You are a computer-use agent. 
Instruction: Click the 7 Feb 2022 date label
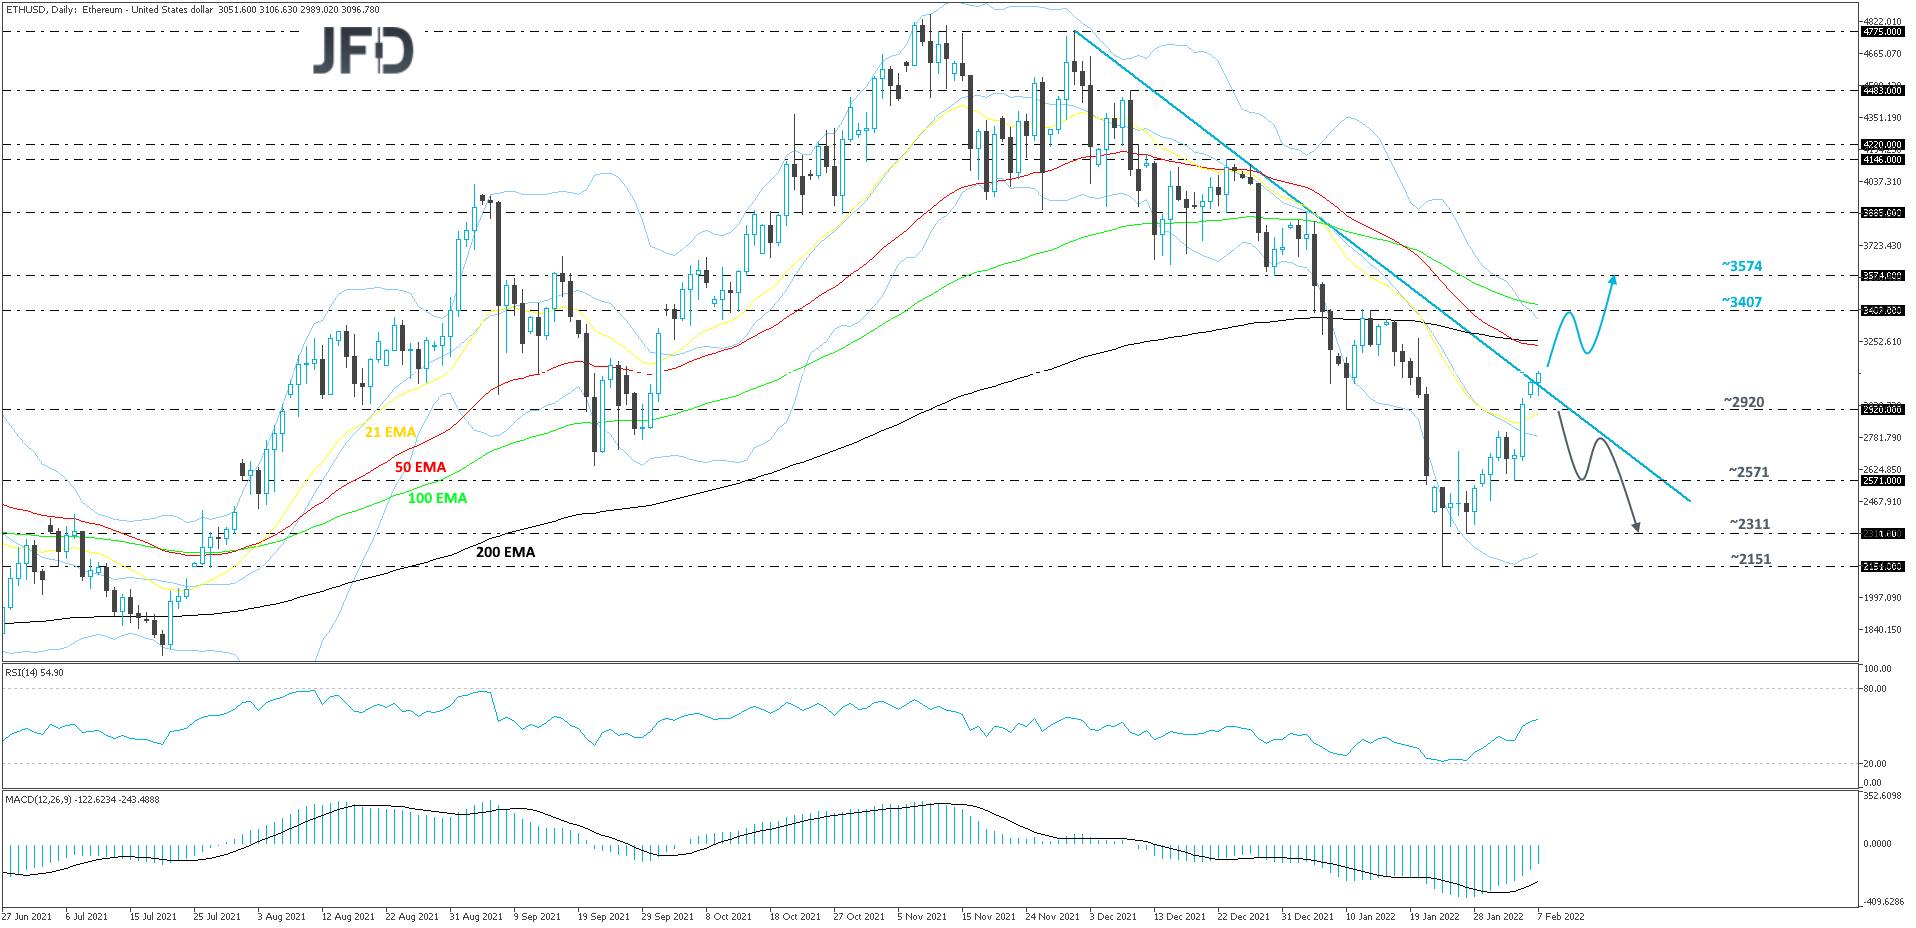coord(1561,916)
